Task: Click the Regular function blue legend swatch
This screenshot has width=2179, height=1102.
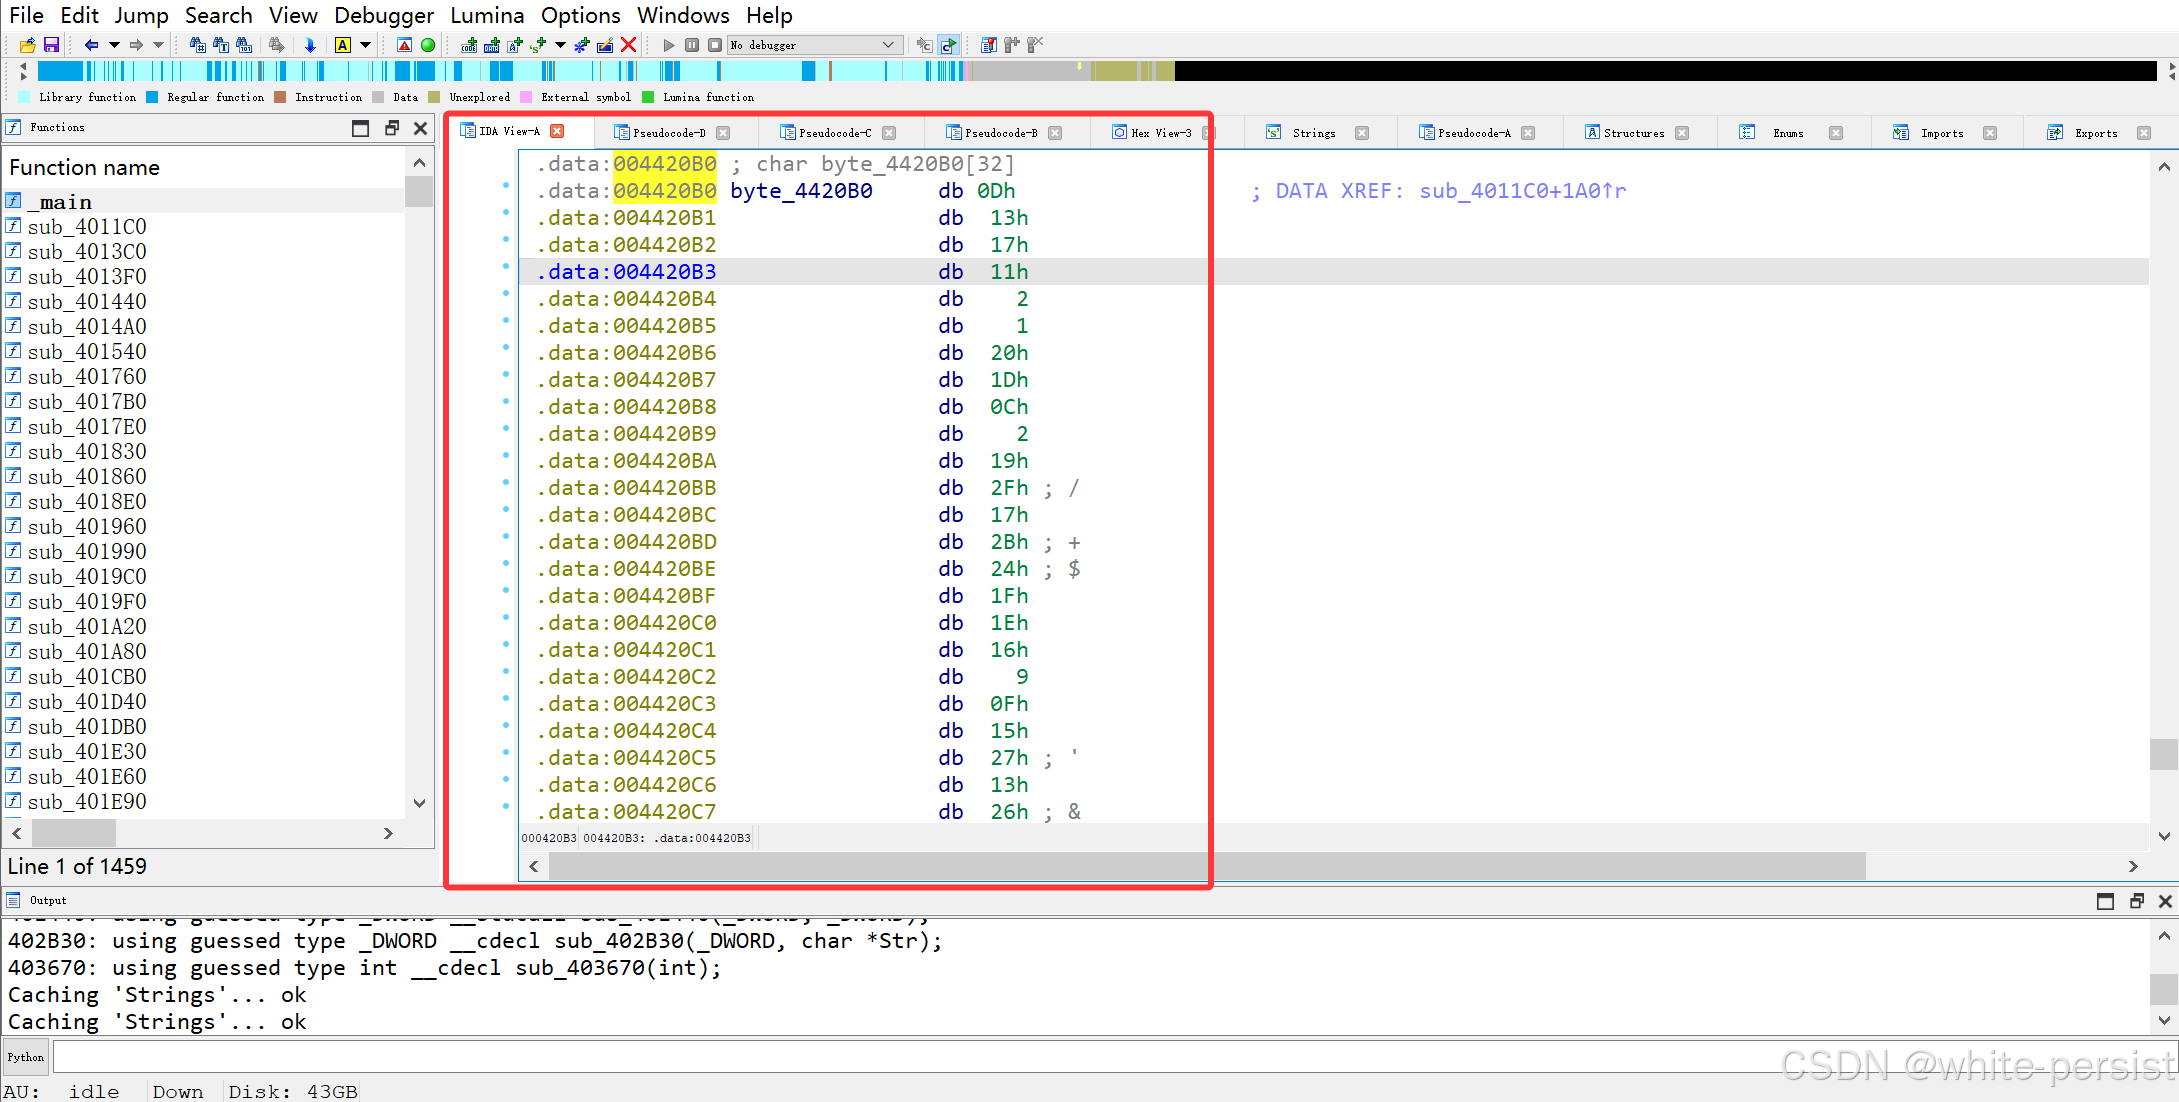Action: [152, 97]
